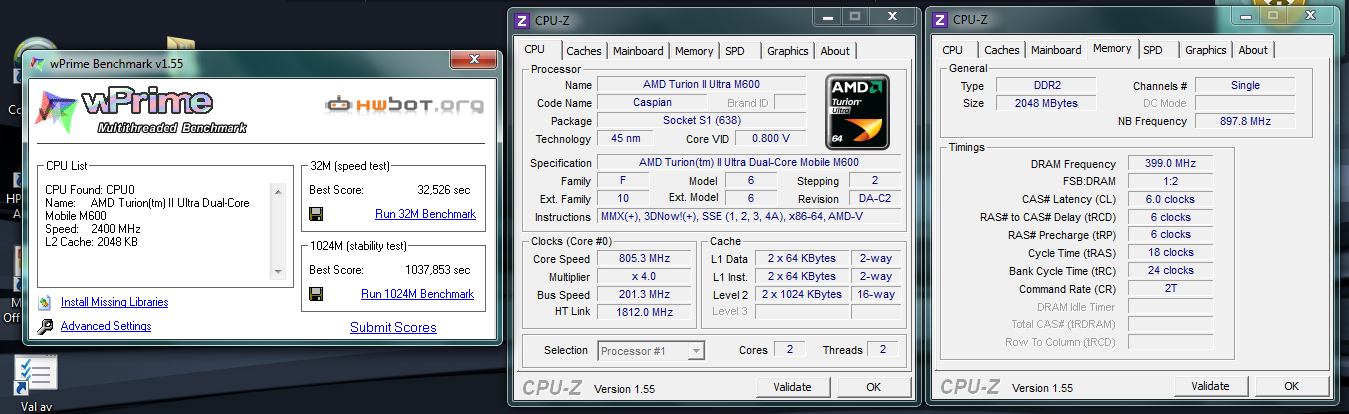The height and width of the screenshot is (414, 1349).
Task: Open Advanced Settings link
Action: click(x=106, y=326)
